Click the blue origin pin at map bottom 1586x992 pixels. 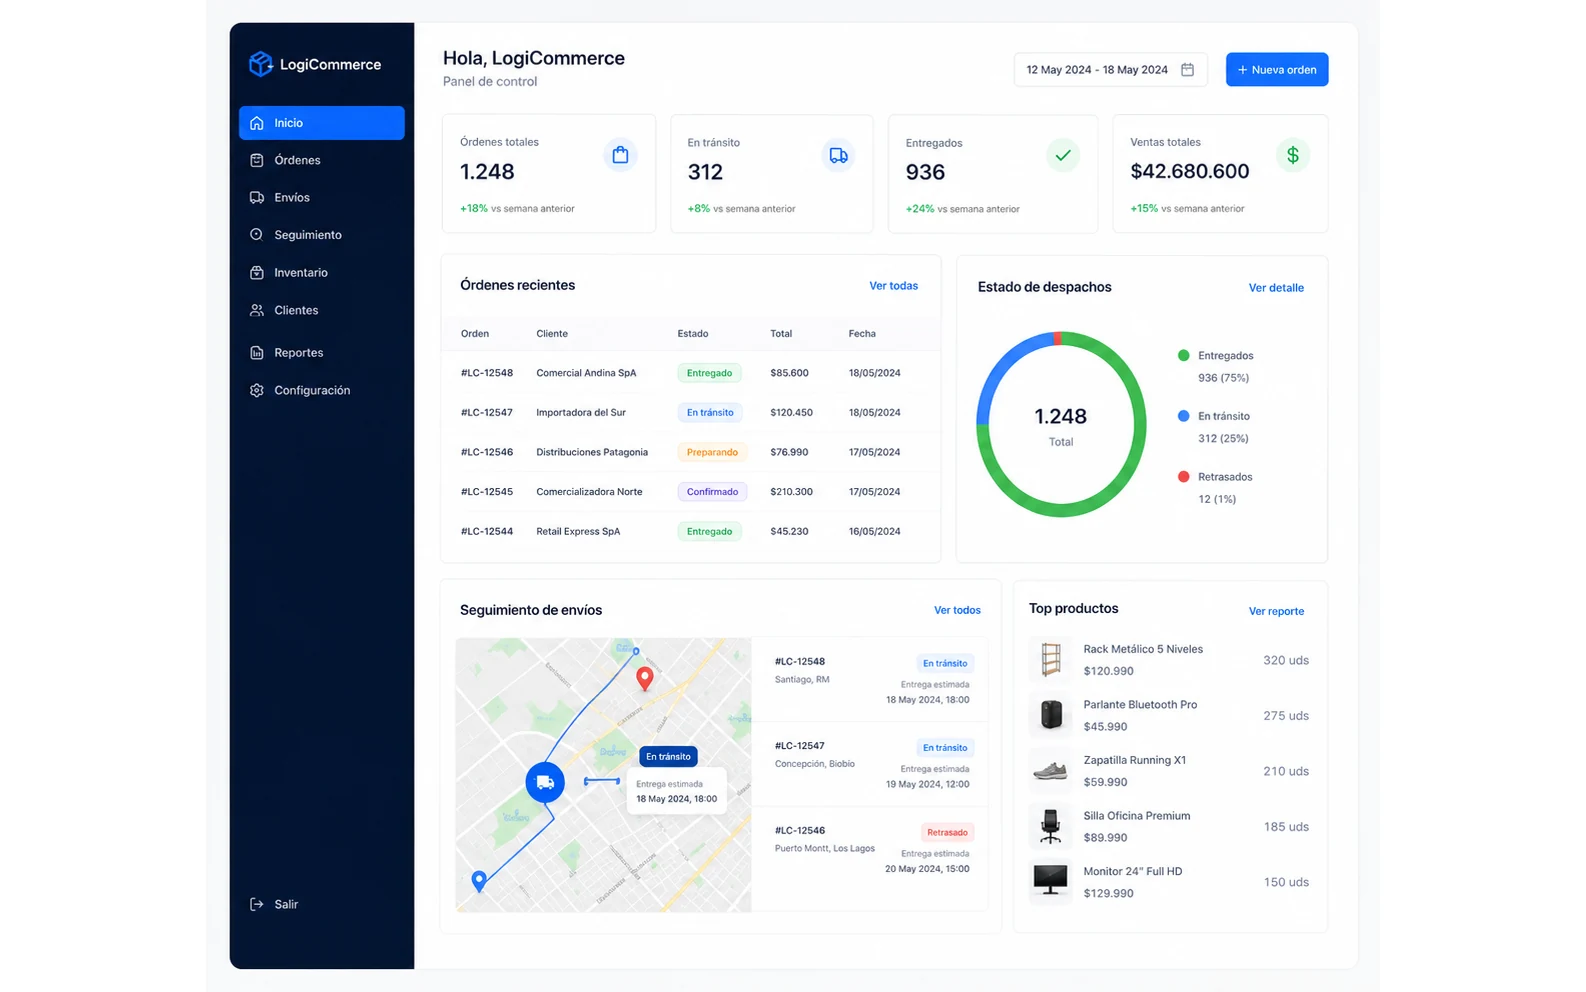click(479, 881)
